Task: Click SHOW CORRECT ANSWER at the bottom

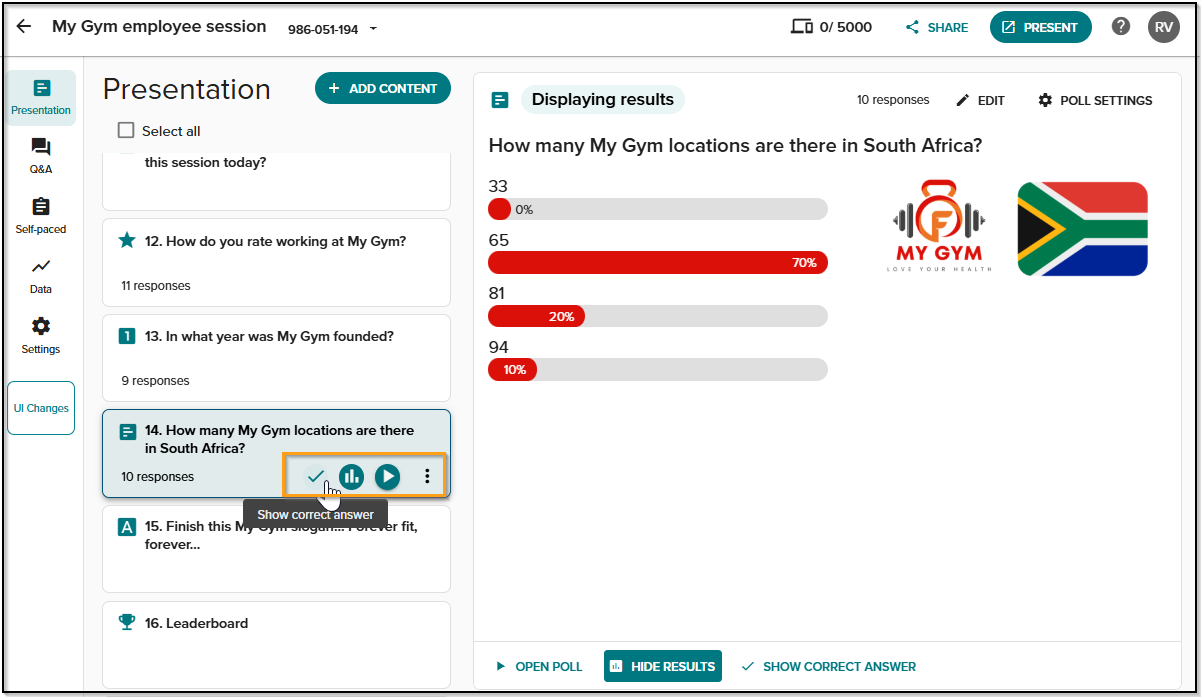Action: tap(829, 666)
